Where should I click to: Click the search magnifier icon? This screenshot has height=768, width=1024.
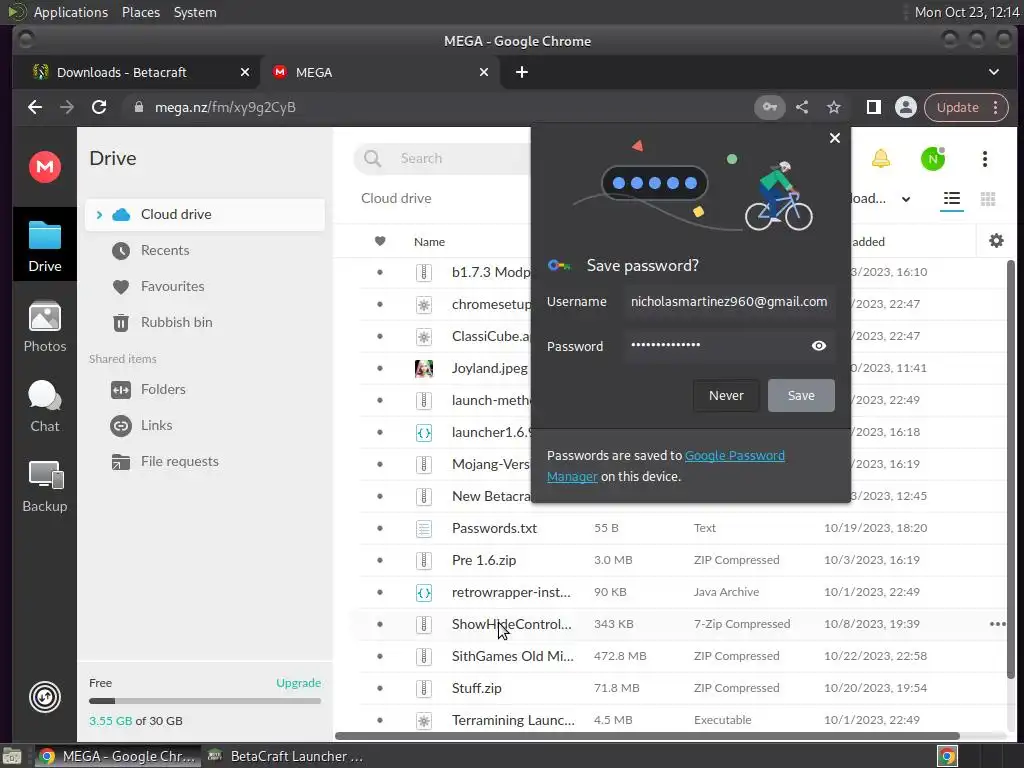[372, 159]
